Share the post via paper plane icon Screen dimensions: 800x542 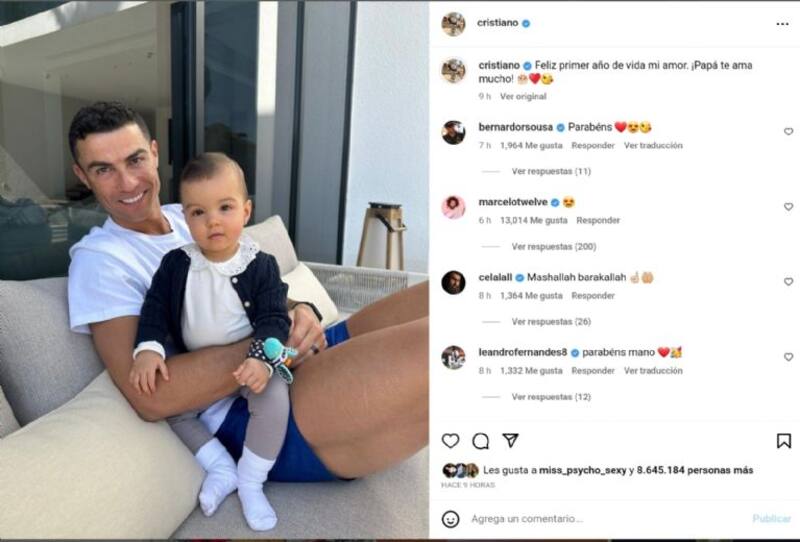tap(510, 440)
